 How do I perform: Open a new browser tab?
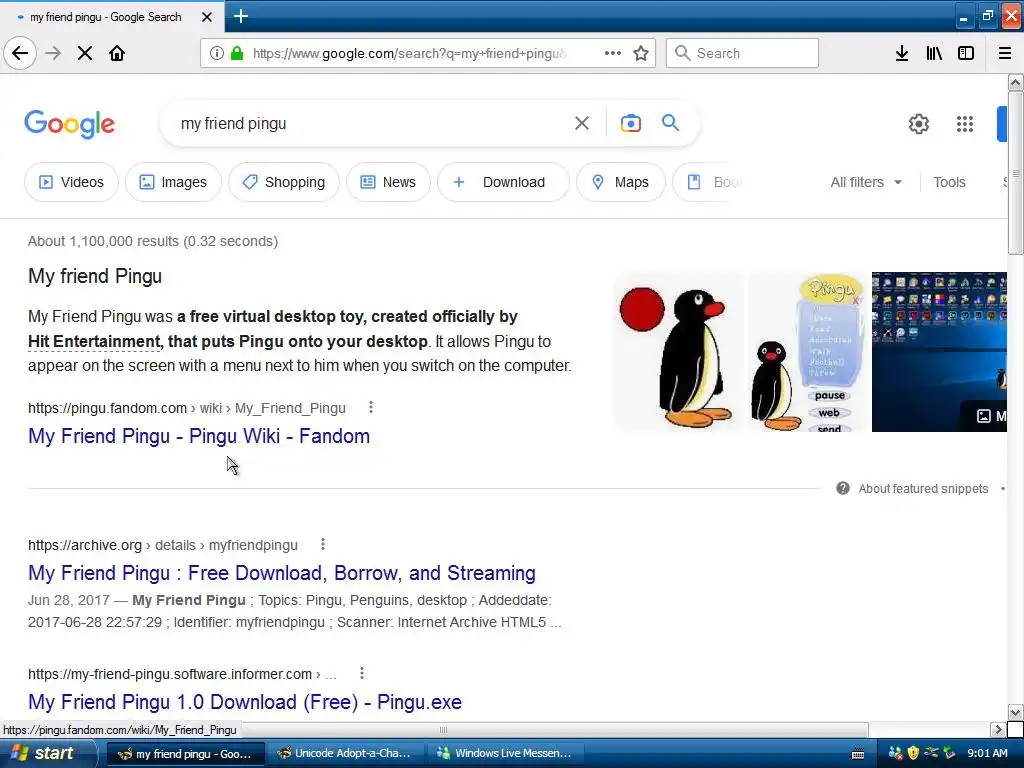(x=240, y=16)
